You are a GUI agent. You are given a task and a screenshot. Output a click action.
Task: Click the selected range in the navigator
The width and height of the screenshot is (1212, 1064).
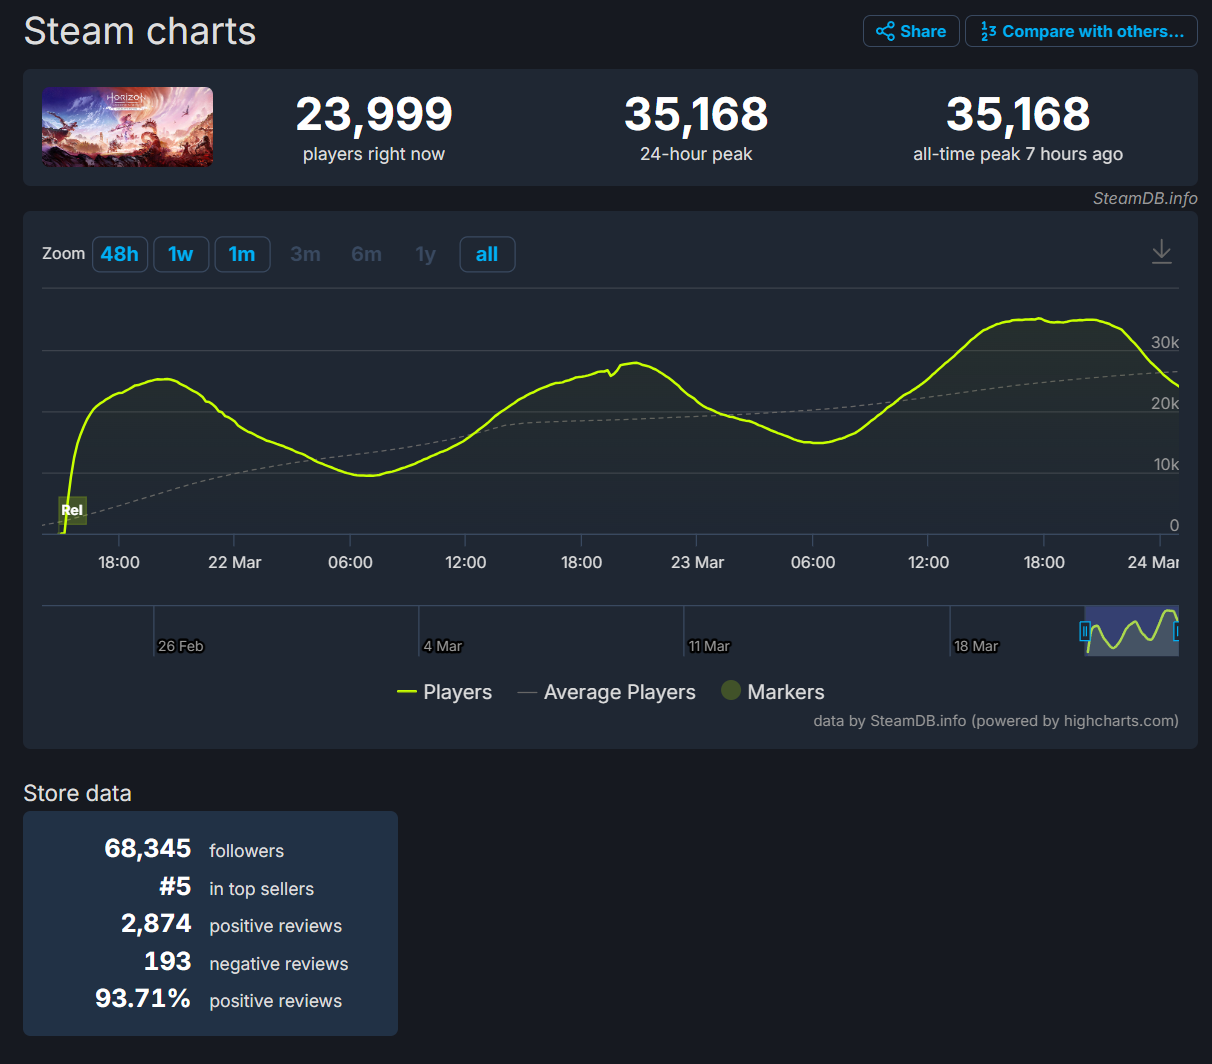[1132, 631]
